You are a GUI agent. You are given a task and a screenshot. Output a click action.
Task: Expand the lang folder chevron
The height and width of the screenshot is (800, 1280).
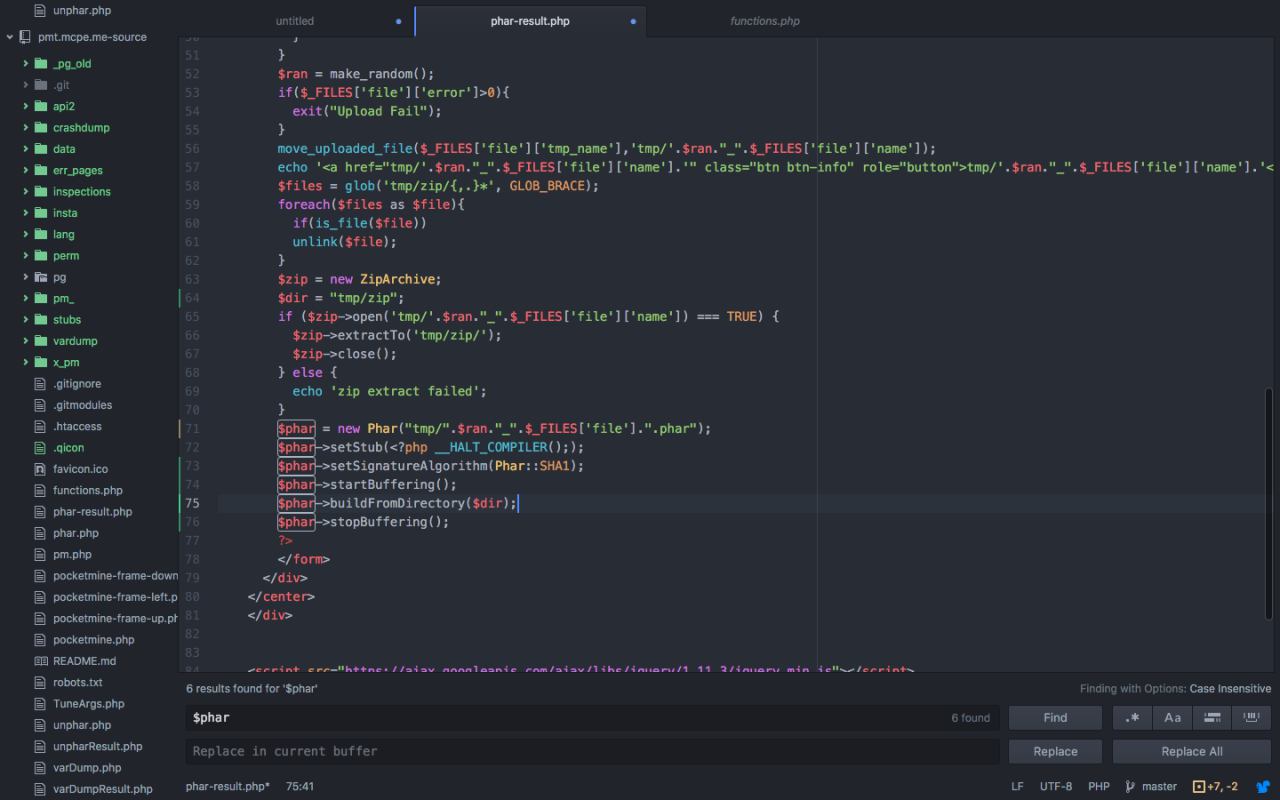click(x=26, y=234)
